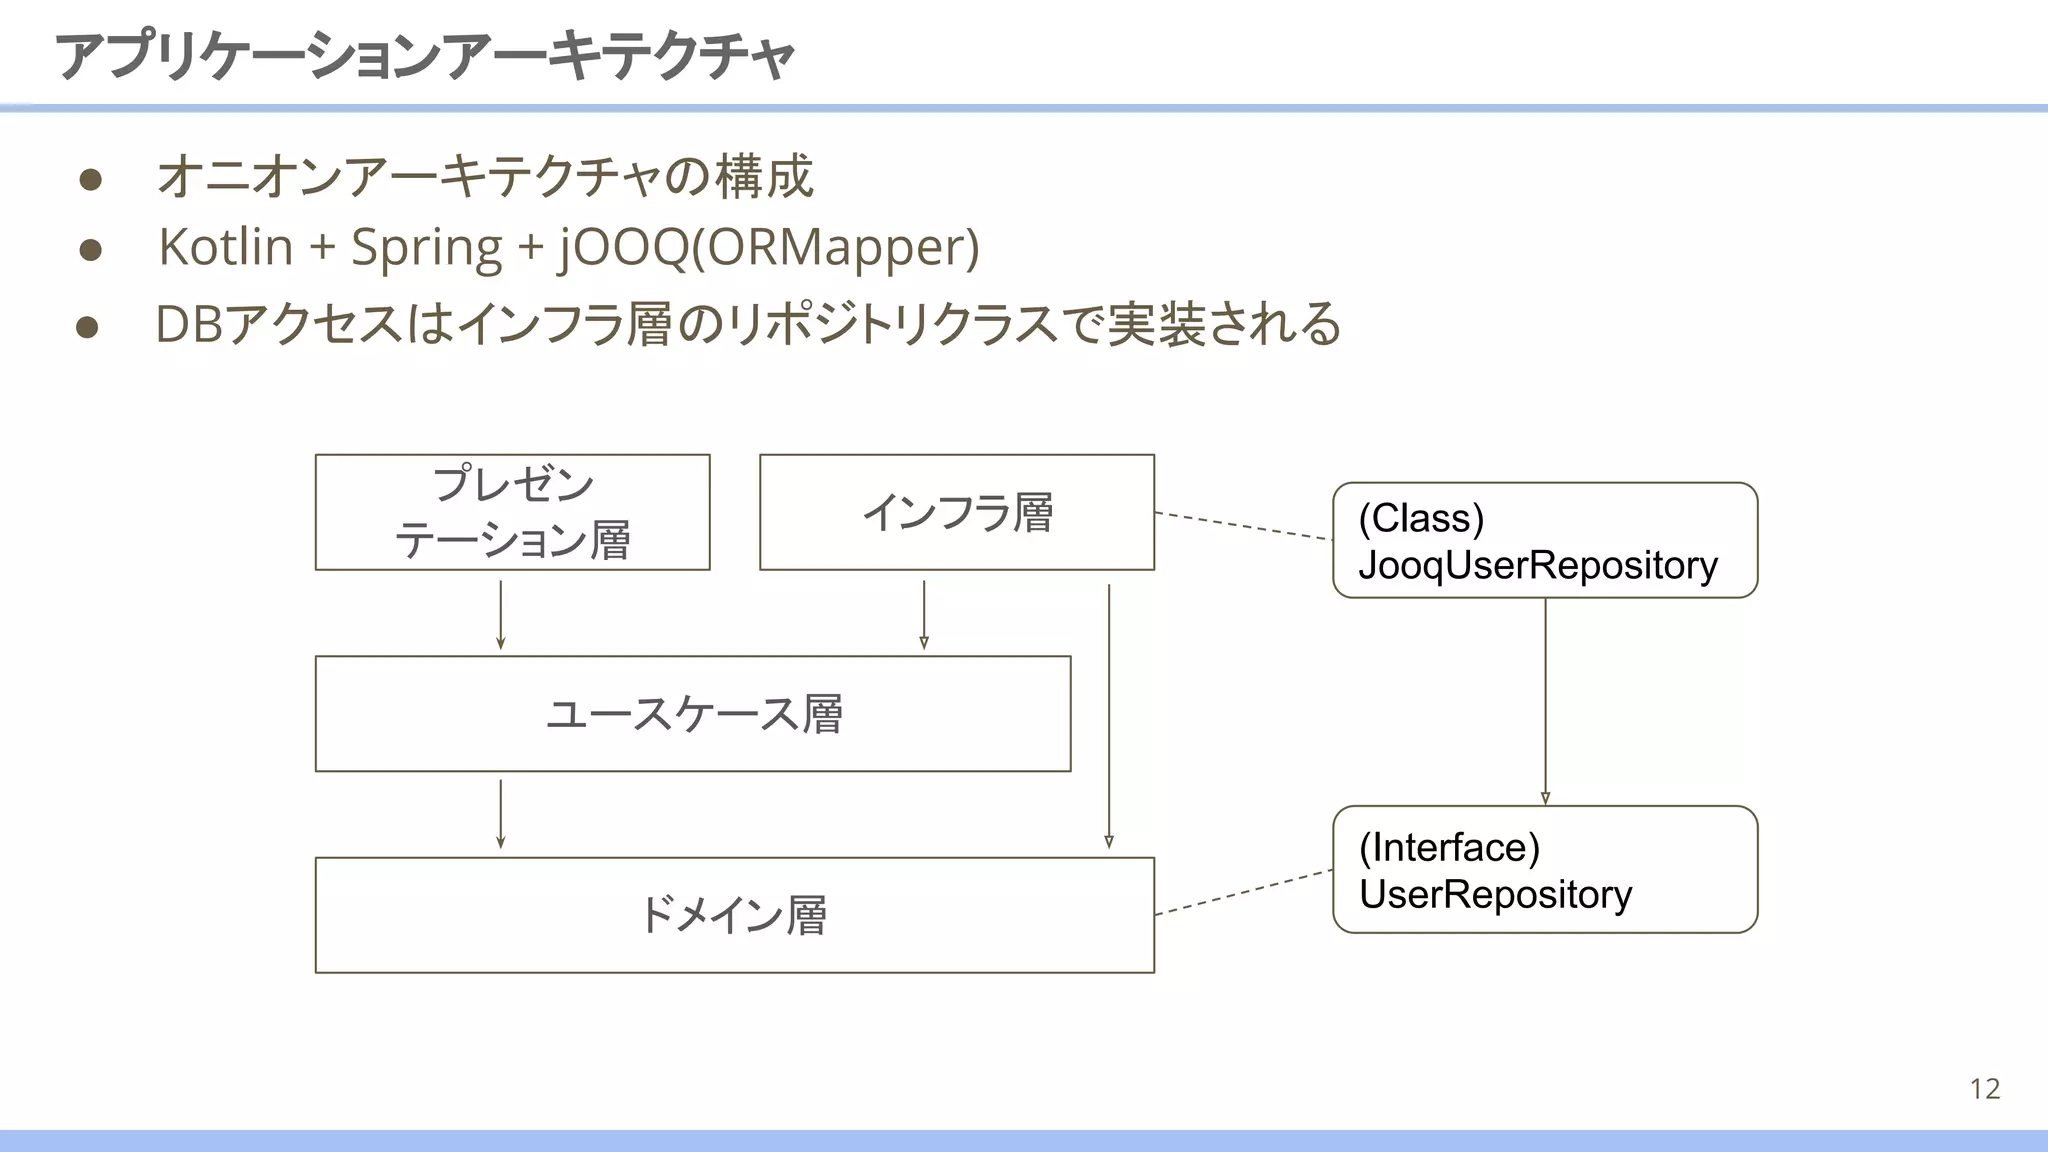Select the (Interface) UserRepository box
The image size is (2048, 1152).
(x=1544, y=870)
